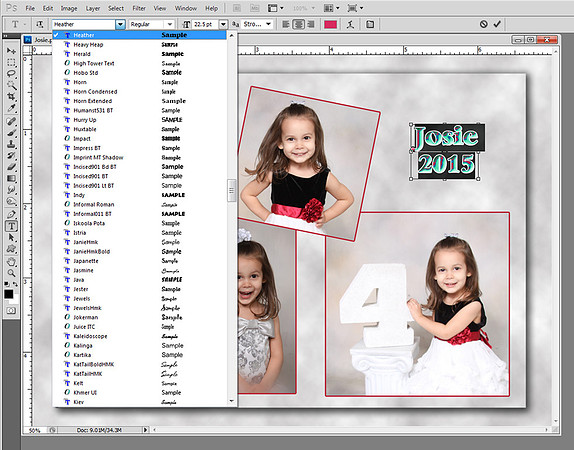Image resolution: width=574 pixels, height=450 pixels.
Task: Select the Hand tool
Action: [11, 262]
